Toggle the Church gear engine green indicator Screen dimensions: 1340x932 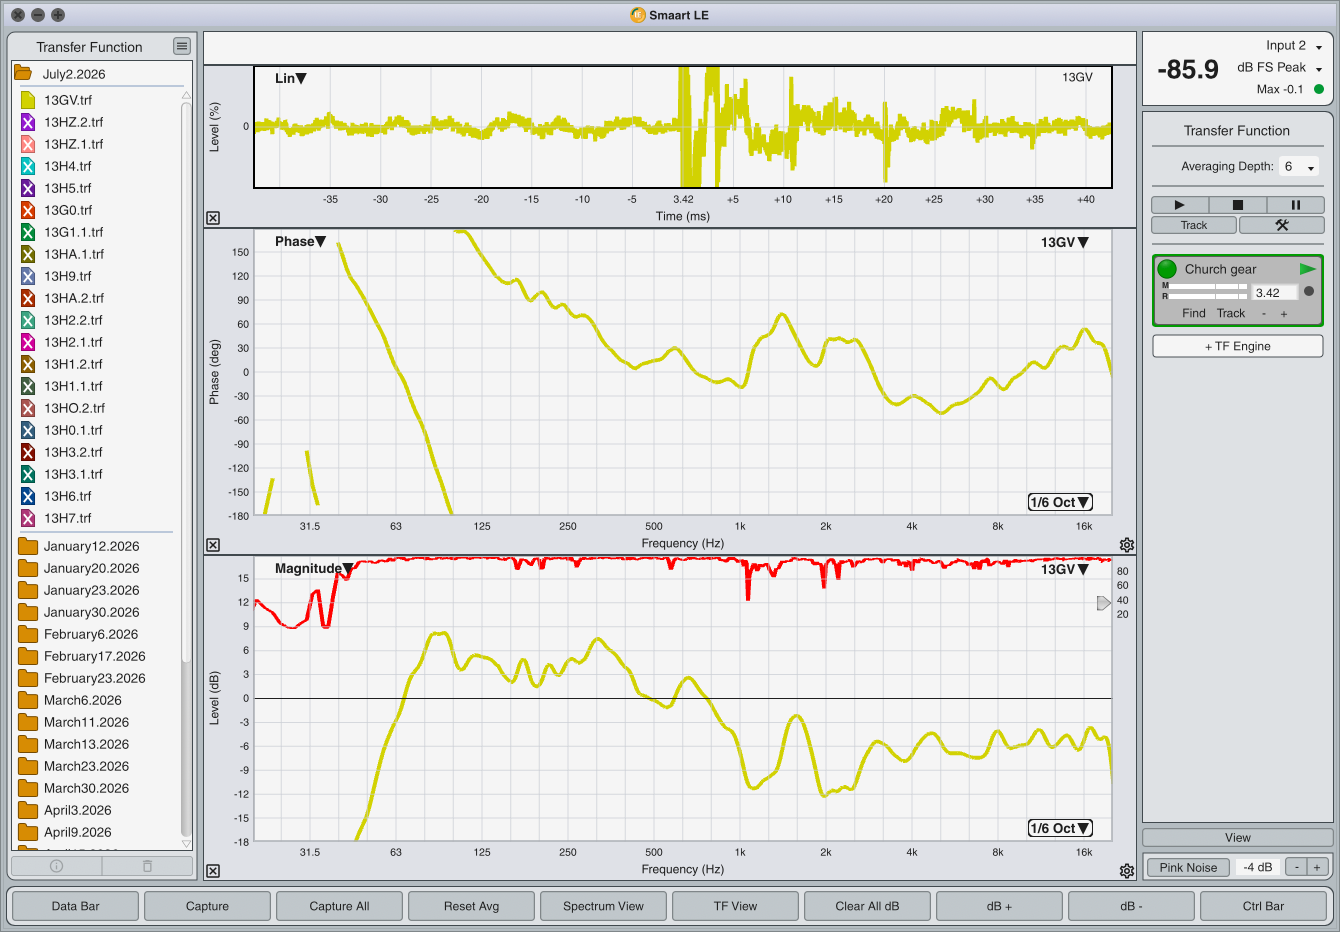(1167, 269)
